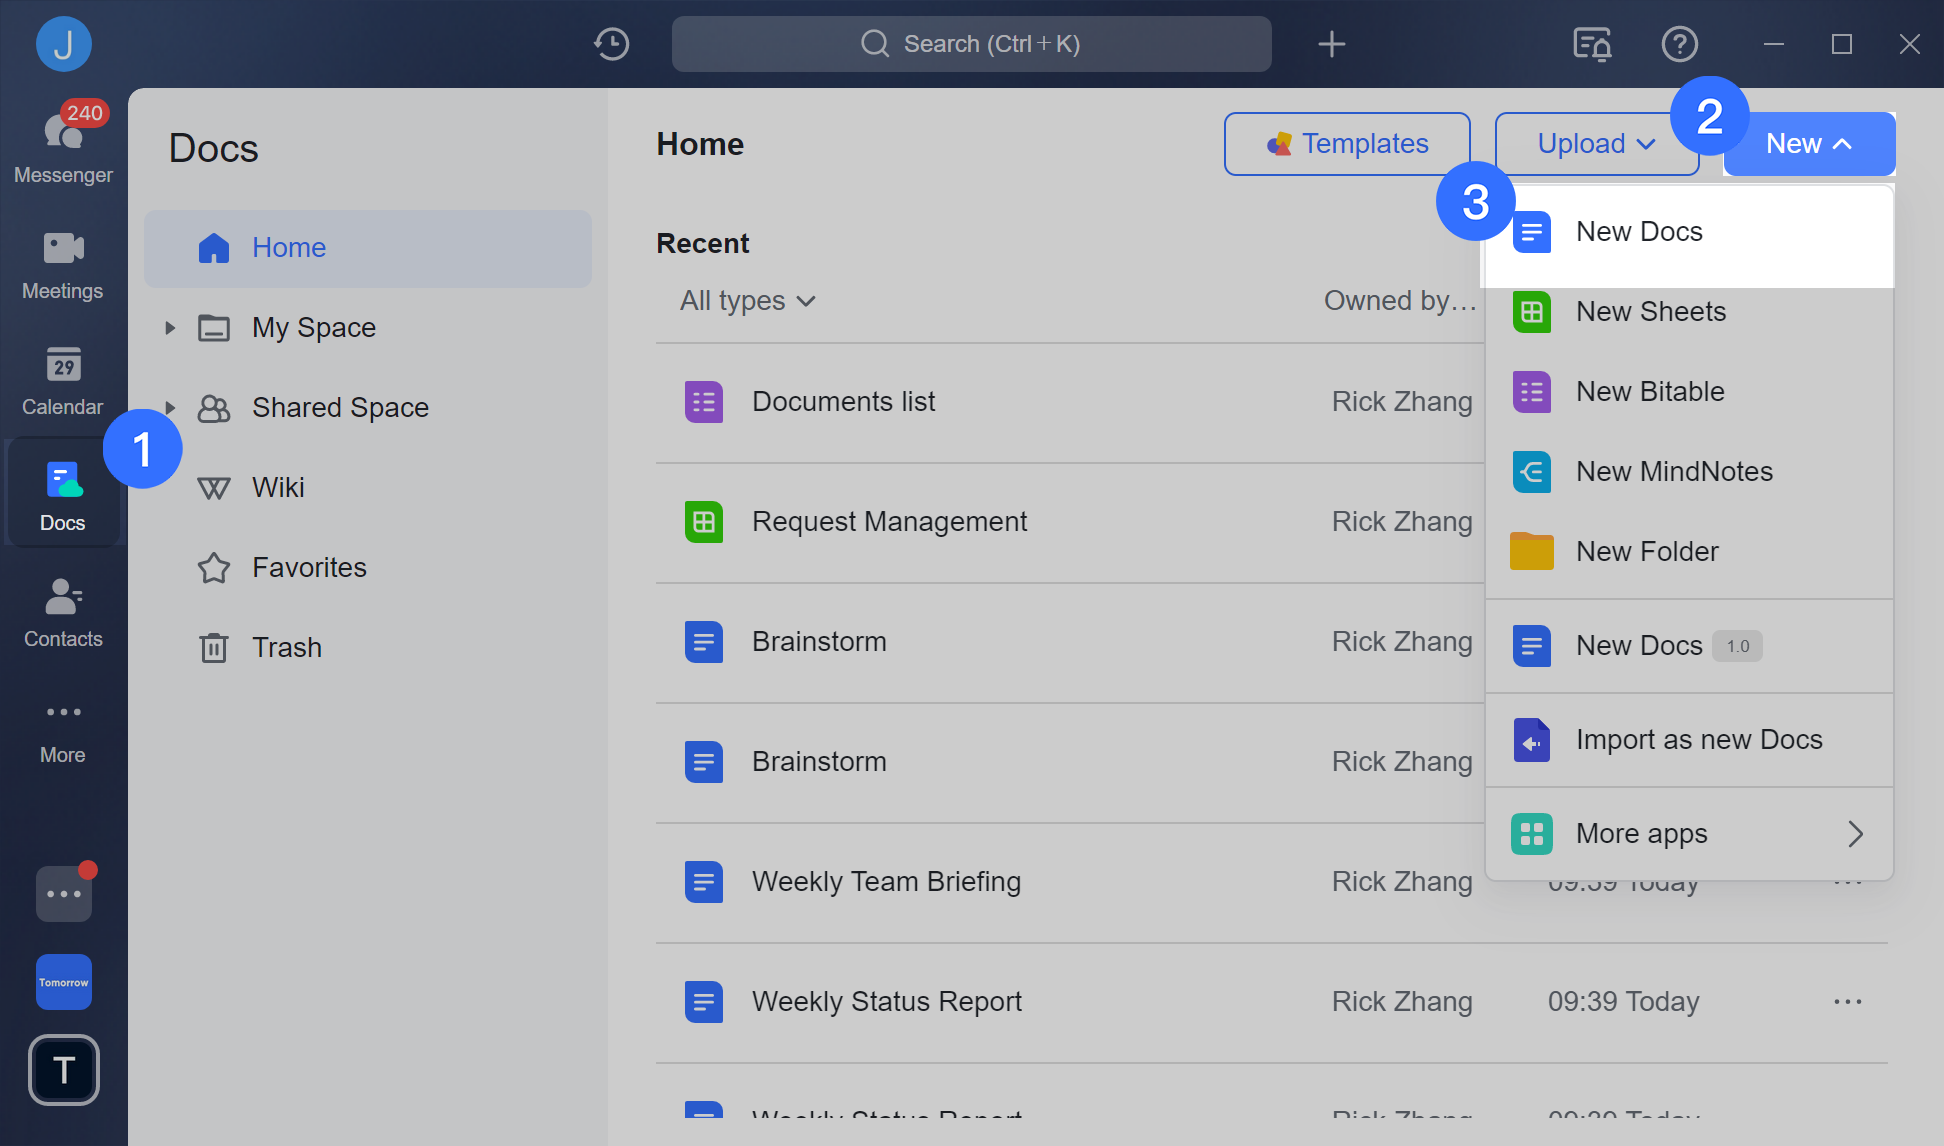
Task: Select New Sheets from the menu
Action: (x=1651, y=311)
